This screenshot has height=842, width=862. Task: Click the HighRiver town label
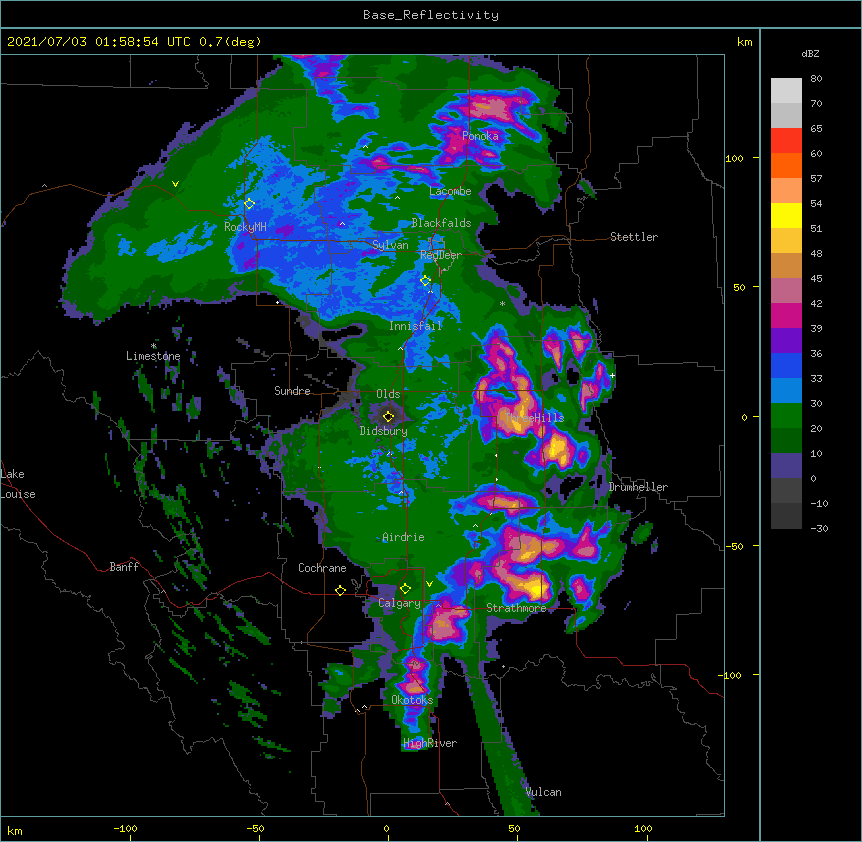pyautogui.click(x=430, y=743)
